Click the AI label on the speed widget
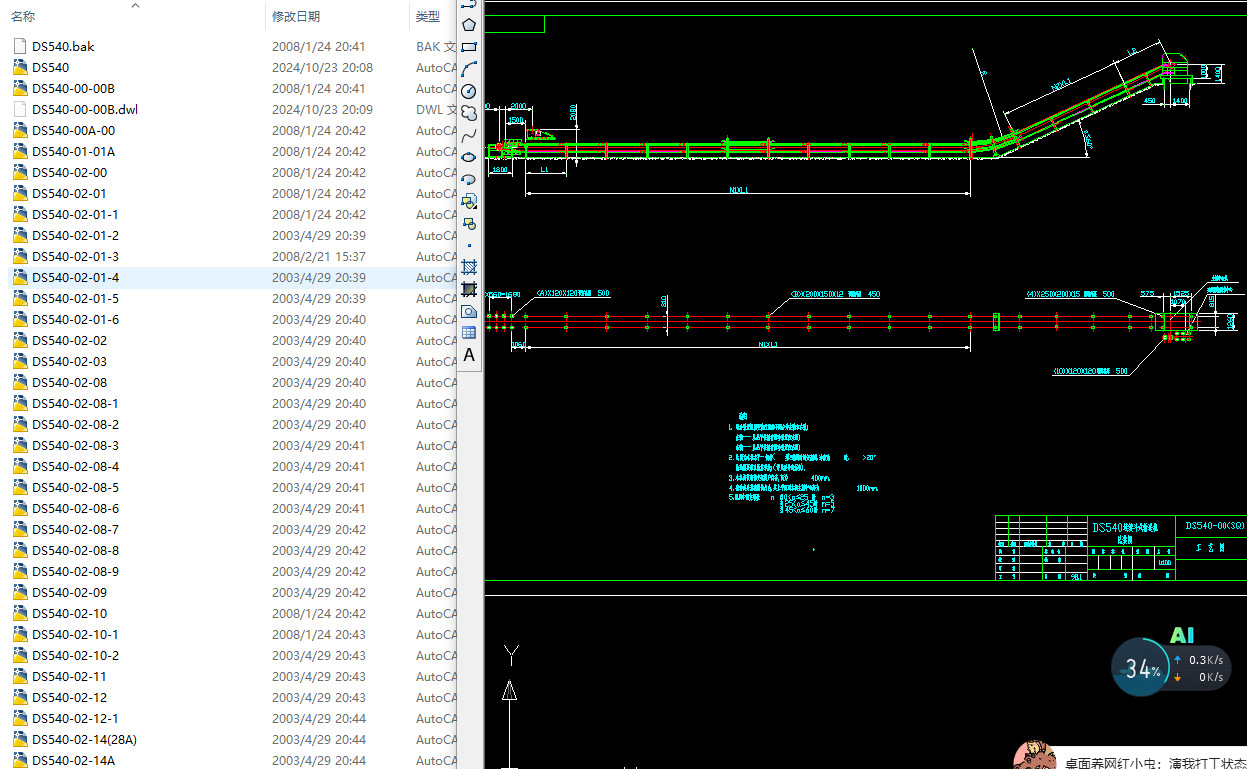The width and height of the screenshot is (1247, 769). pos(1182,636)
